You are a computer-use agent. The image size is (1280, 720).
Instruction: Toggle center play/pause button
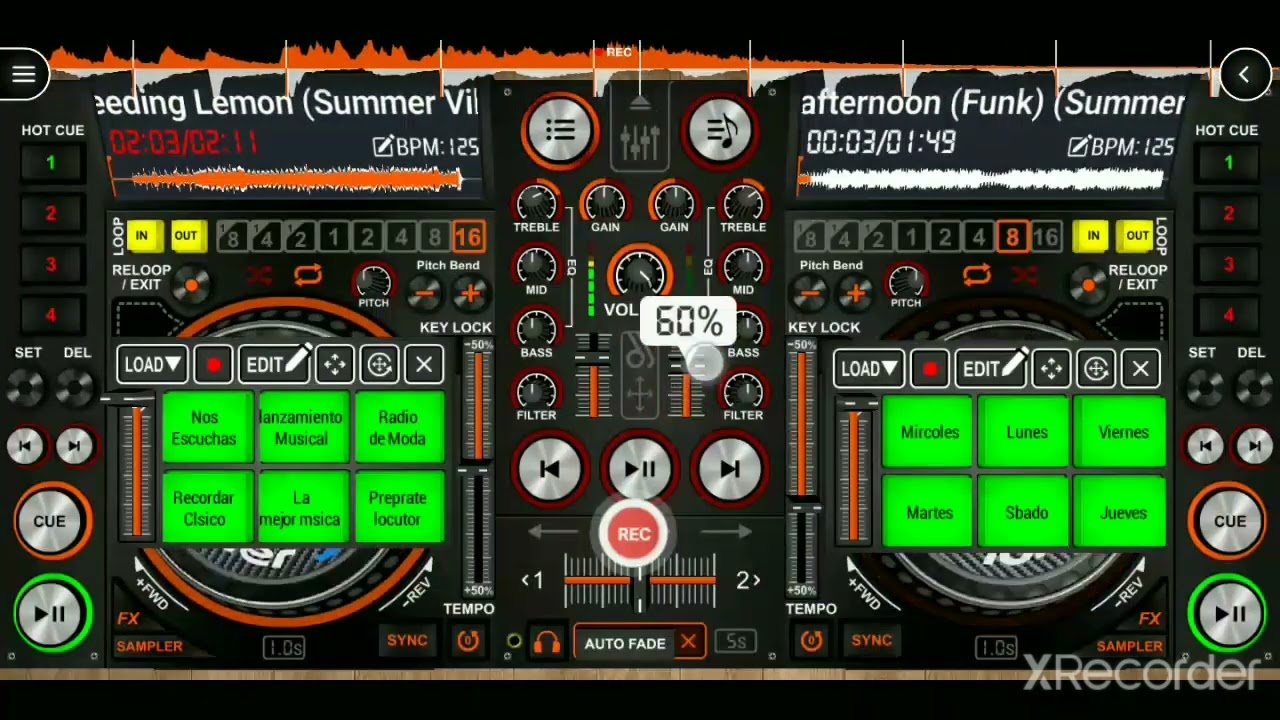640,469
